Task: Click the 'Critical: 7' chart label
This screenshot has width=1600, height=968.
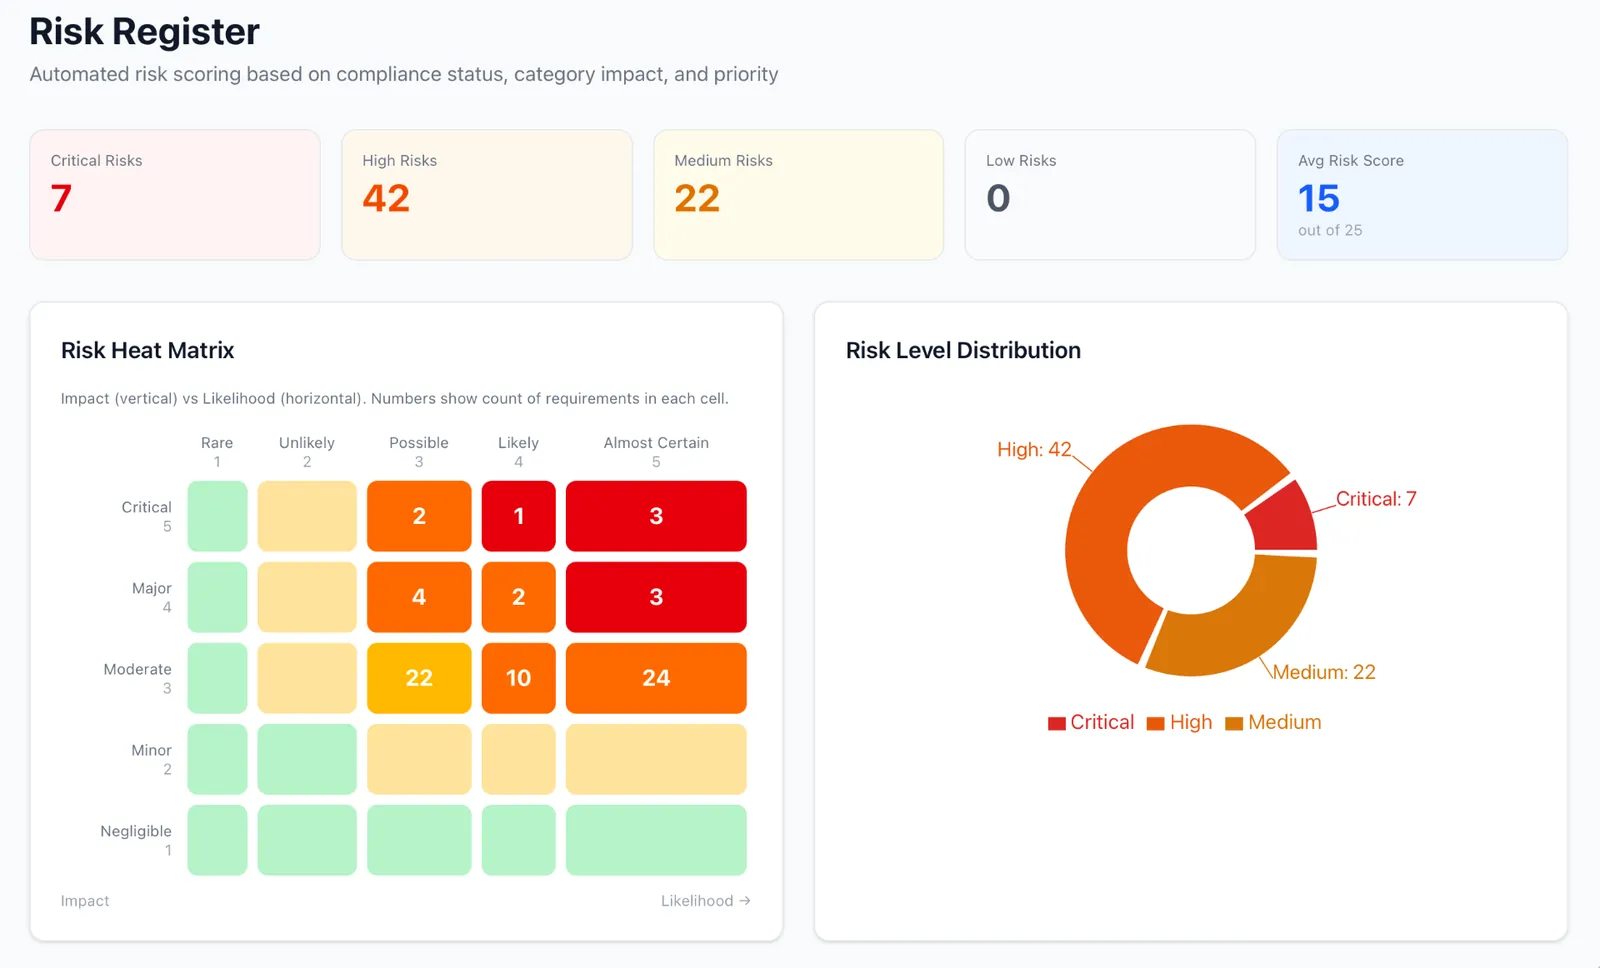Action: tap(1376, 499)
